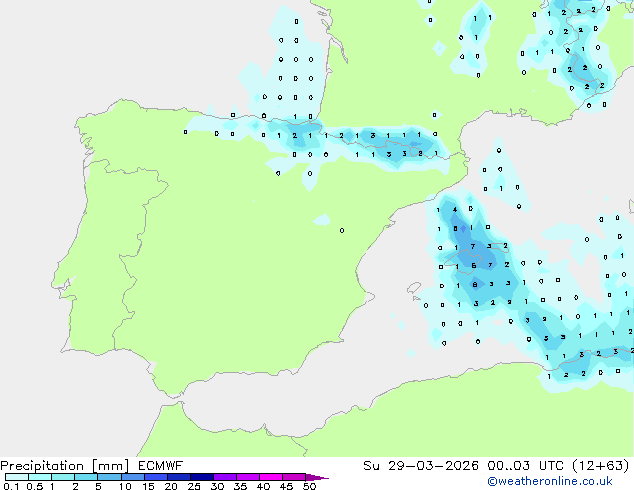Pick the 10–15 mm legend color
Viewport: 634px width, 490px height.
point(132,477)
